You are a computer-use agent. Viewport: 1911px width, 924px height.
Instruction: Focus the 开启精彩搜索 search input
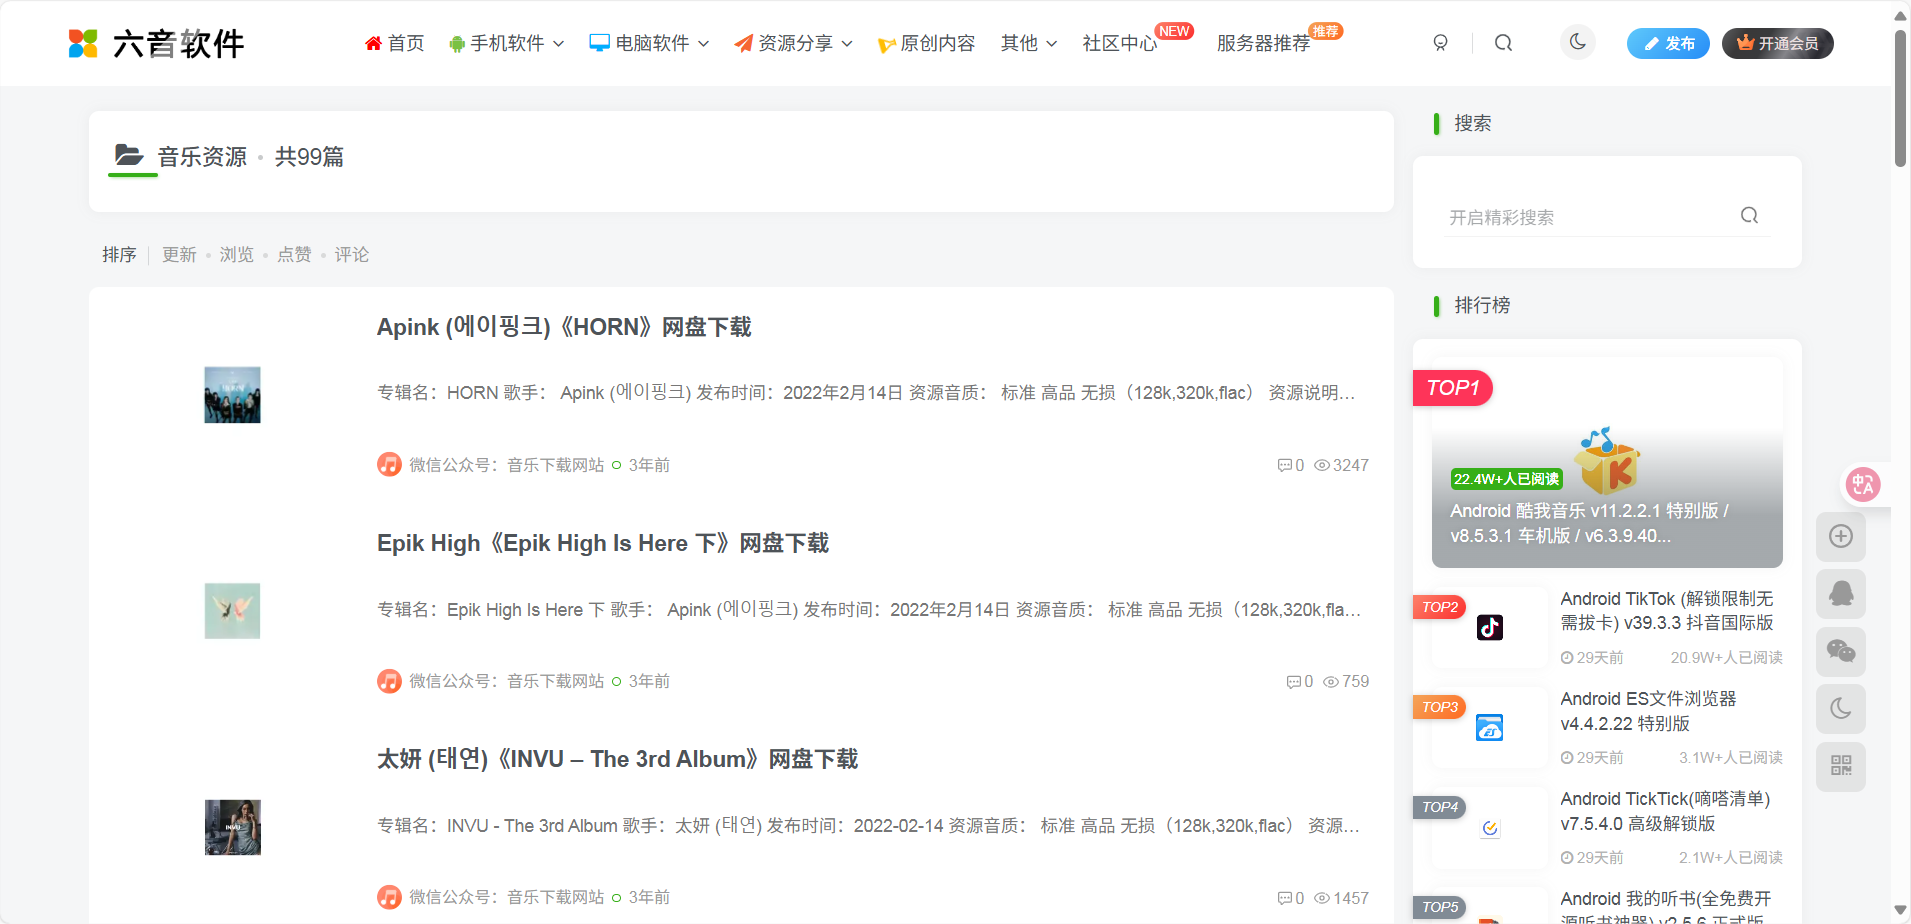tap(1590, 217)
